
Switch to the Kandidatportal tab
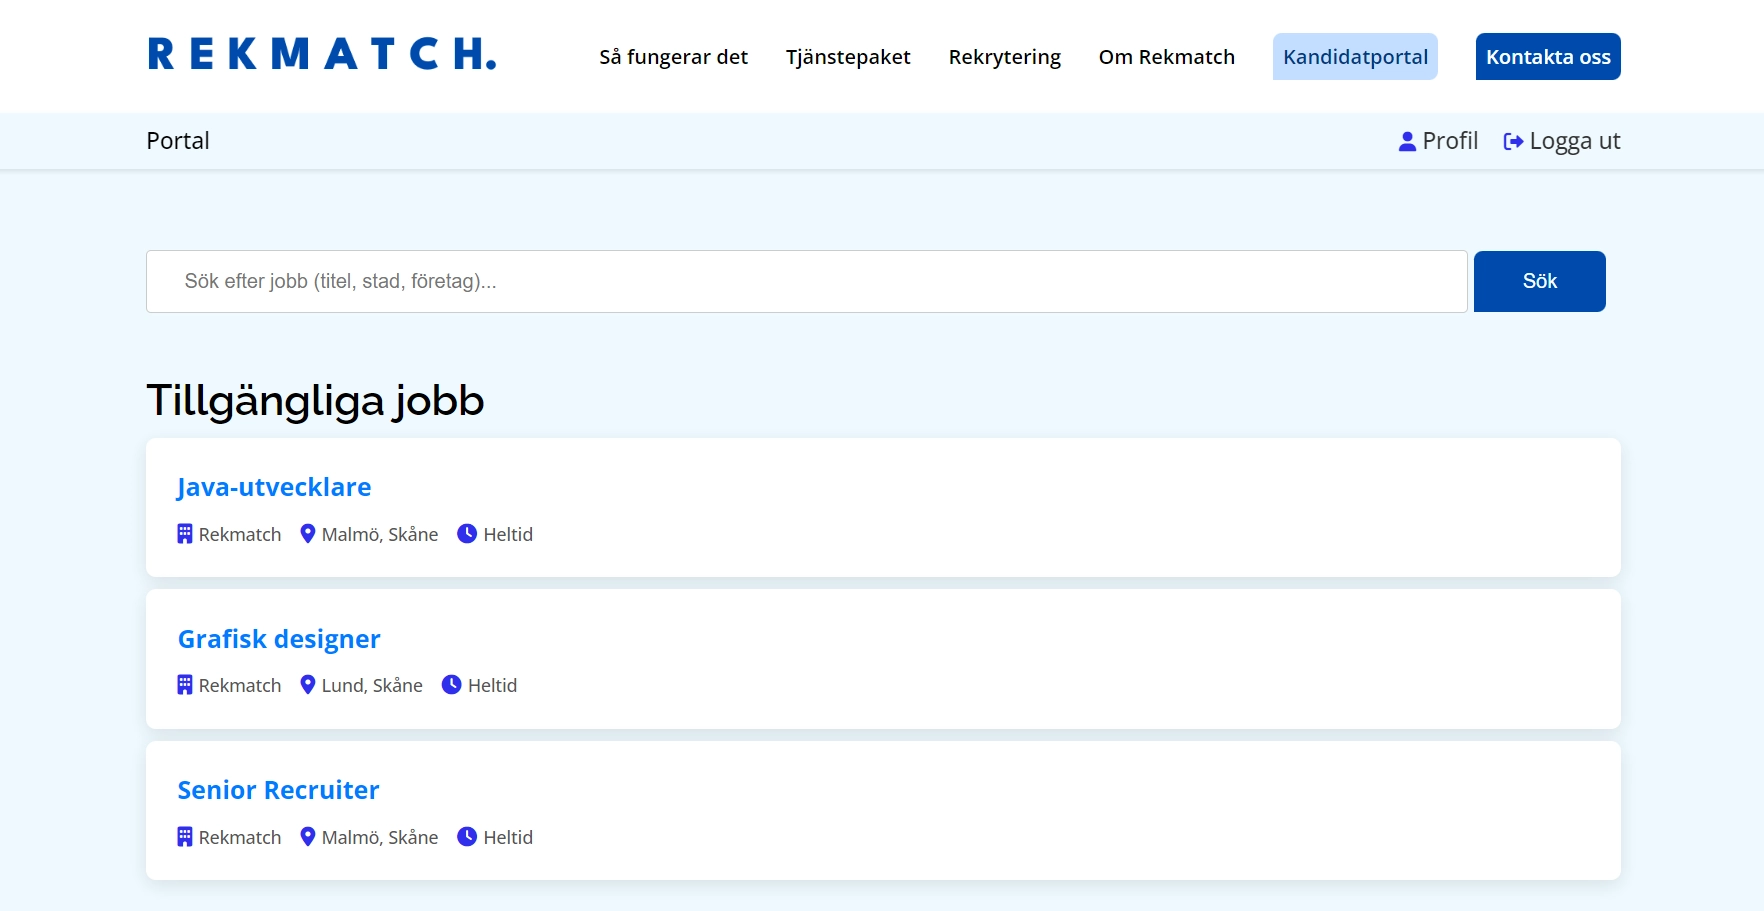[x=1355, y=57]
